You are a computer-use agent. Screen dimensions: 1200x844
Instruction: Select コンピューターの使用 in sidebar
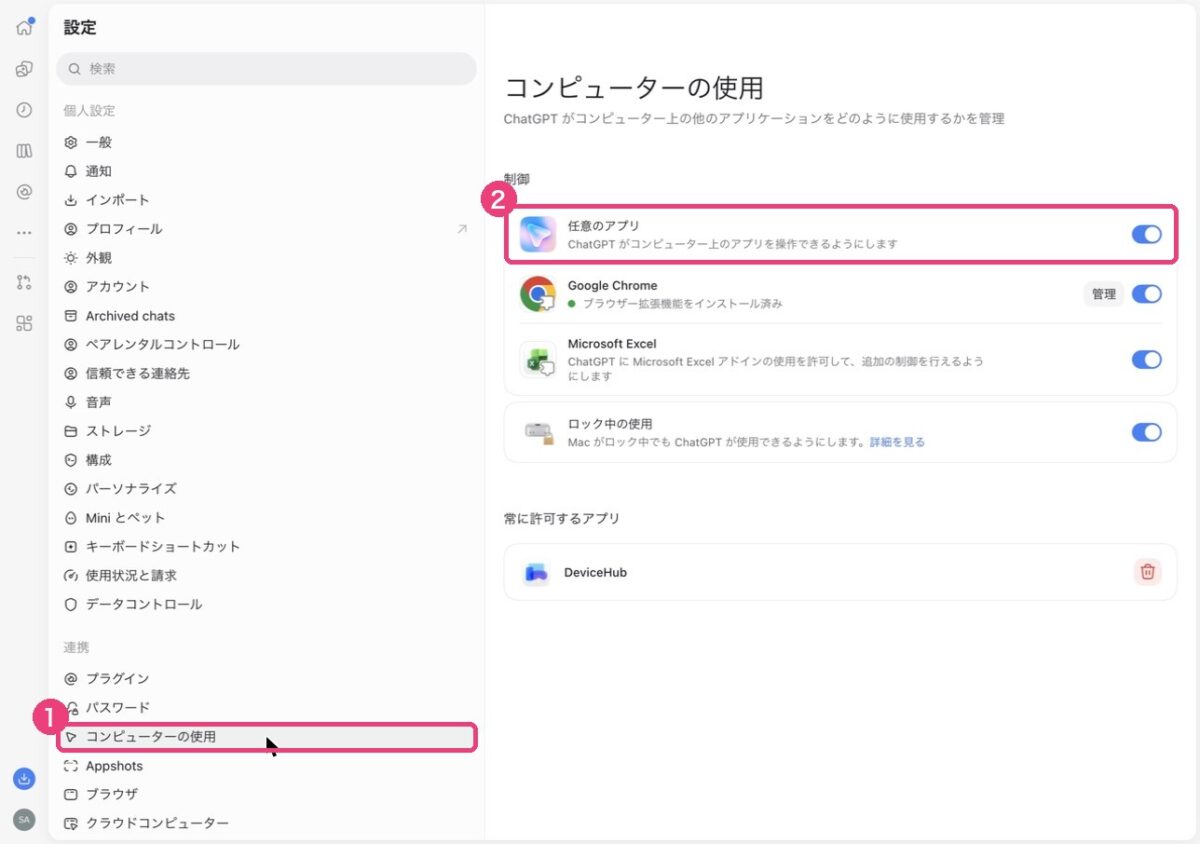(x=266, y=737)
